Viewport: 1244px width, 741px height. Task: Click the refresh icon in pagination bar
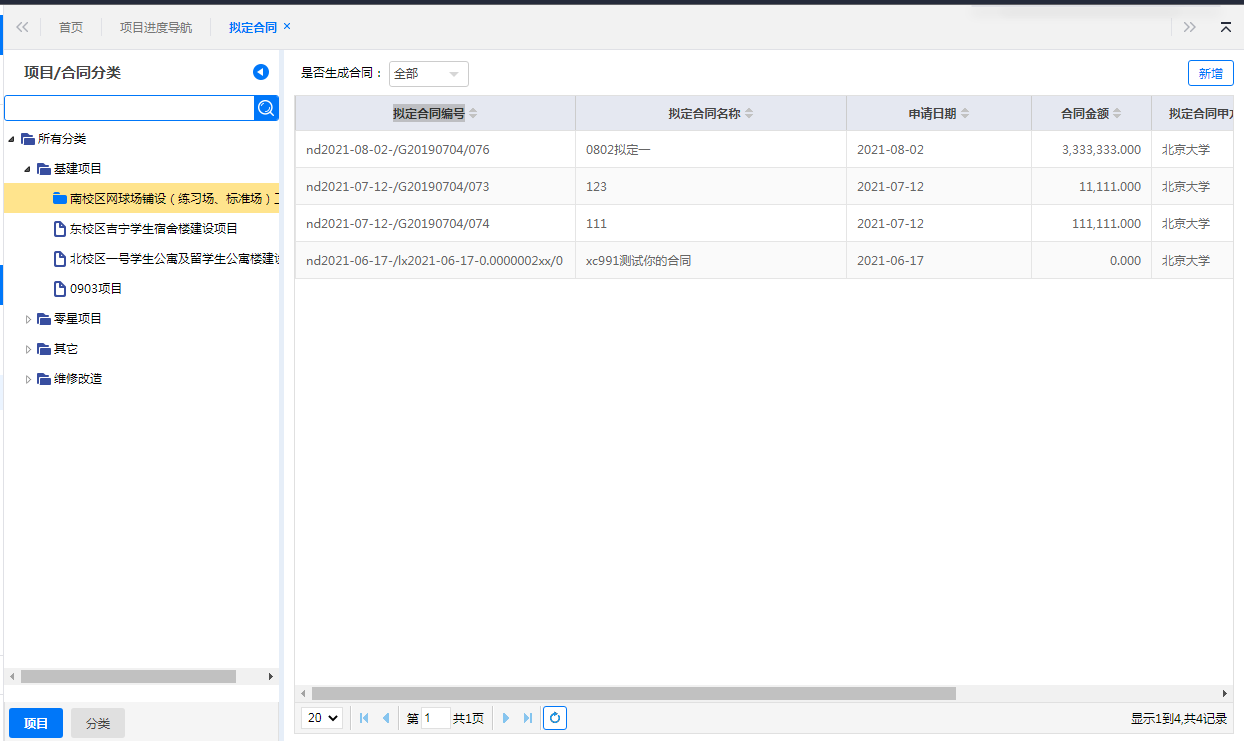pos(555,718)
